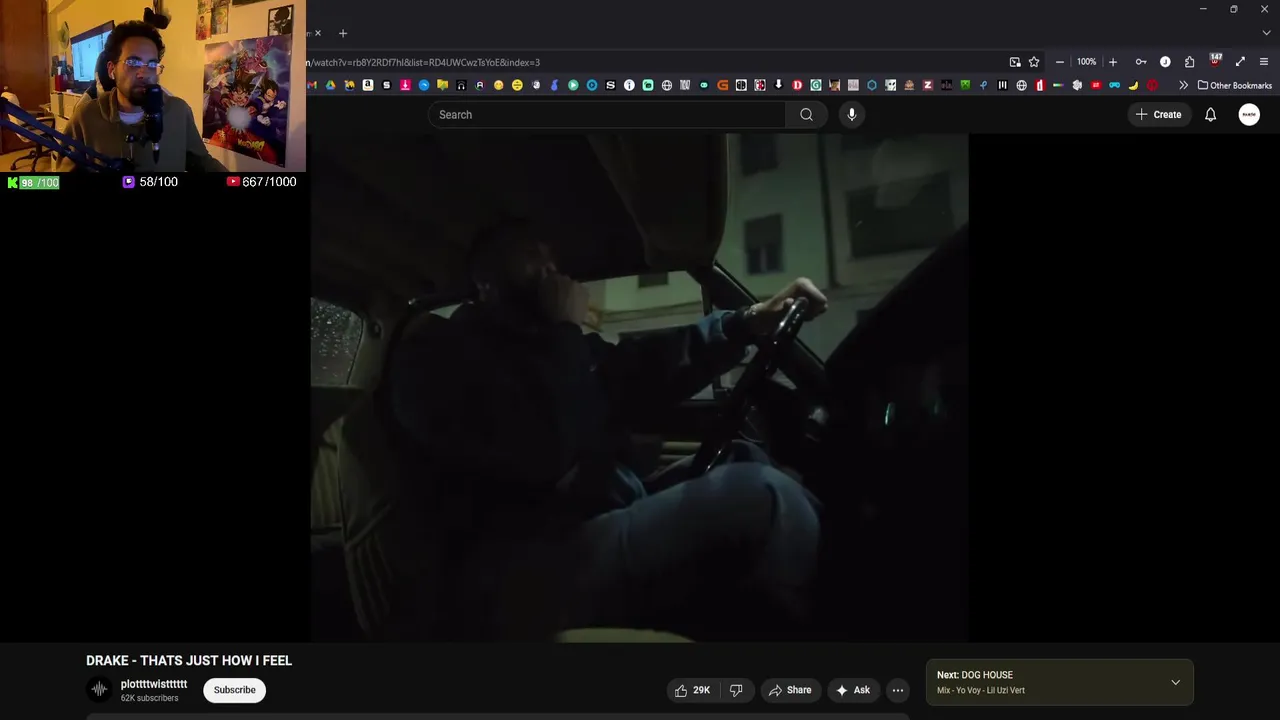Screen dimensions: 1280x720
Task: Click the YouTube search magnifier button
Action: (x=806, y=114)
